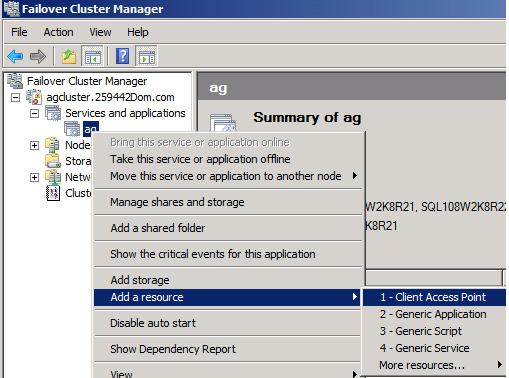
Task: Choose Disable auto start
Action: coord(228,323)
